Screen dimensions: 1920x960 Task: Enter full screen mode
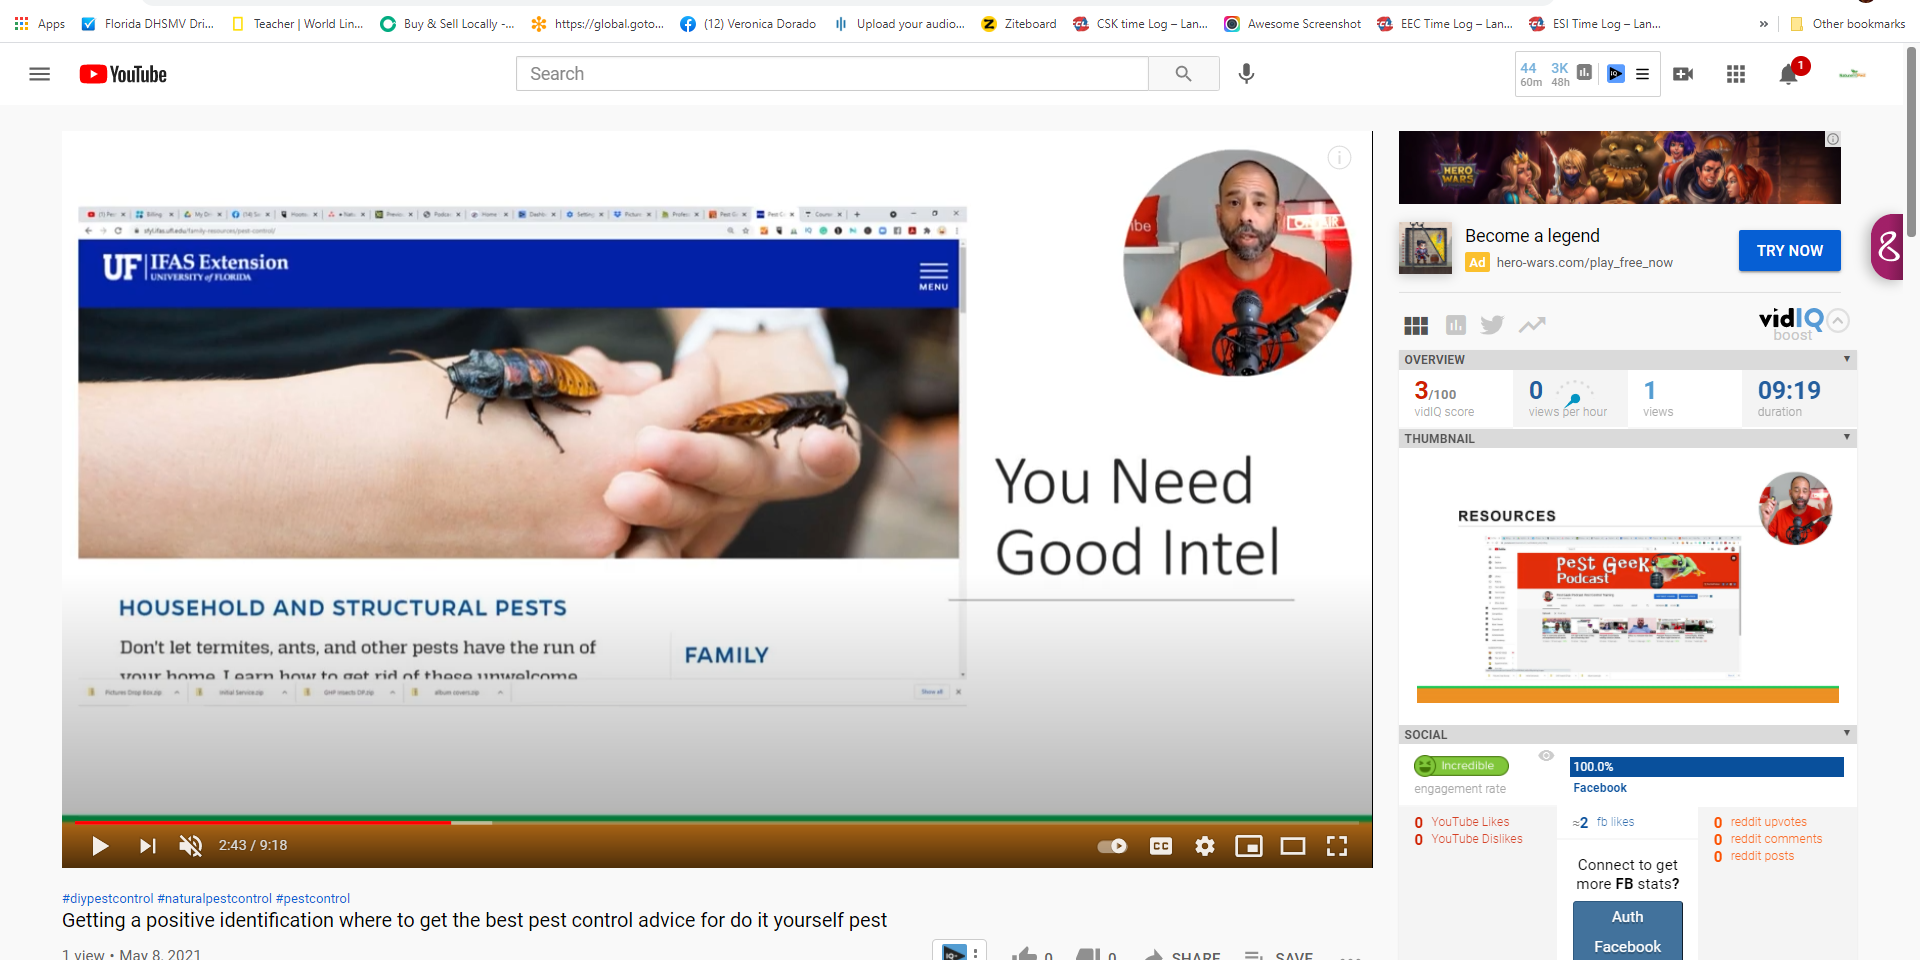[x=1337, y=846]
